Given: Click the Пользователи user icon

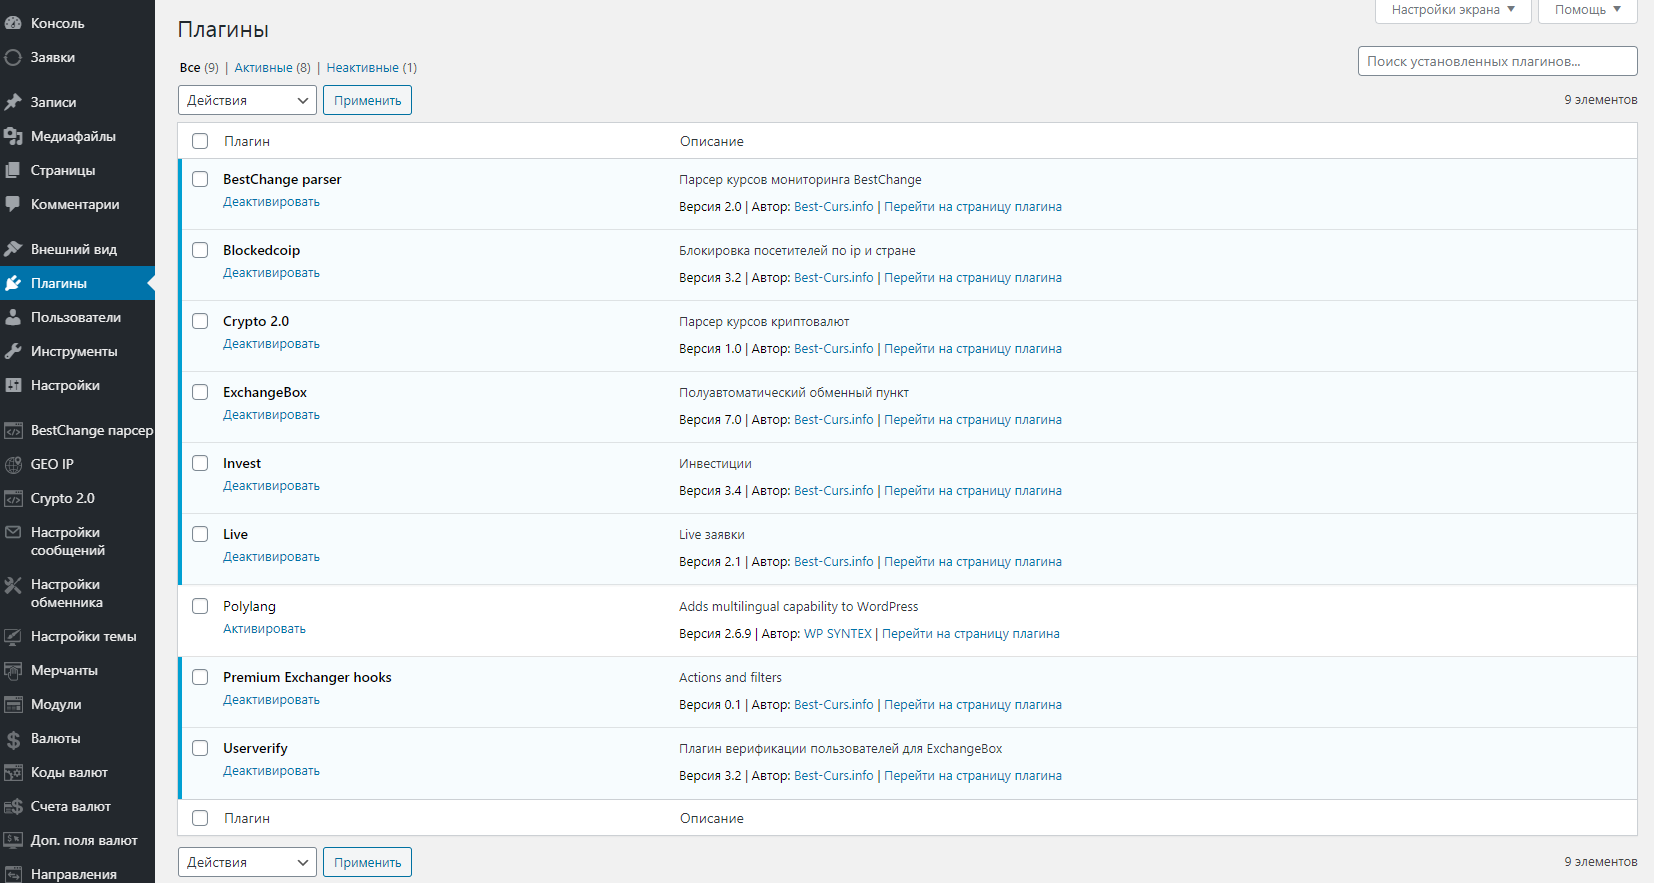Looking at the screenshot, I should point(13,317).
